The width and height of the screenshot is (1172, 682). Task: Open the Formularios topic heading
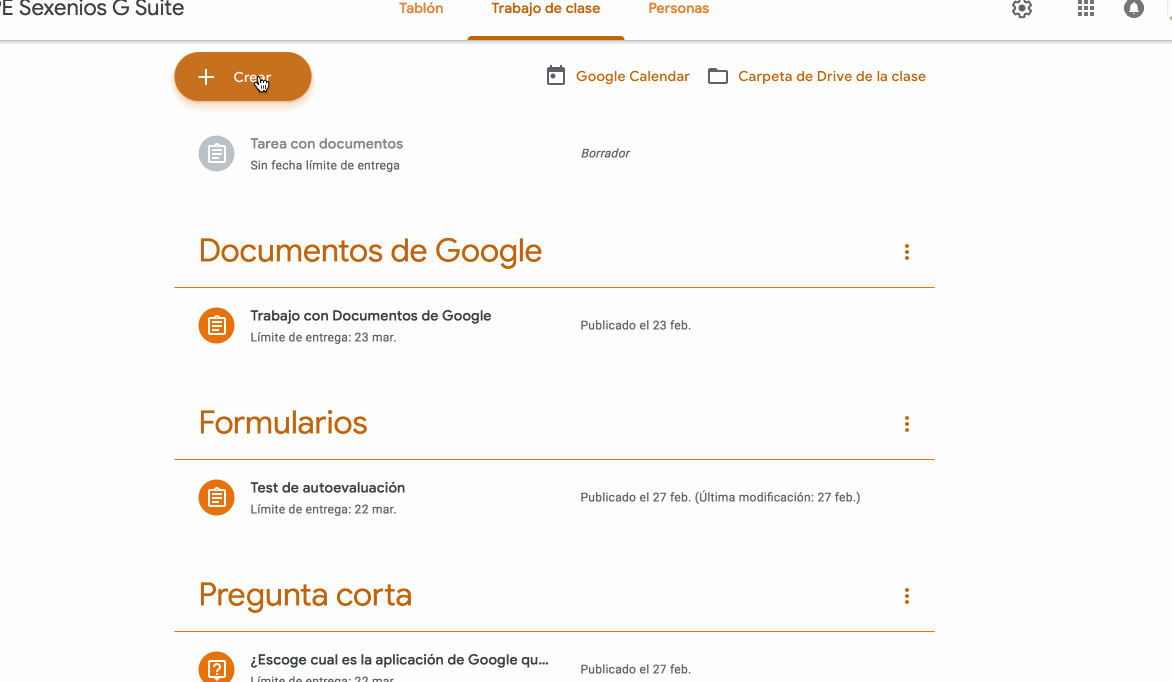(283, 423)
